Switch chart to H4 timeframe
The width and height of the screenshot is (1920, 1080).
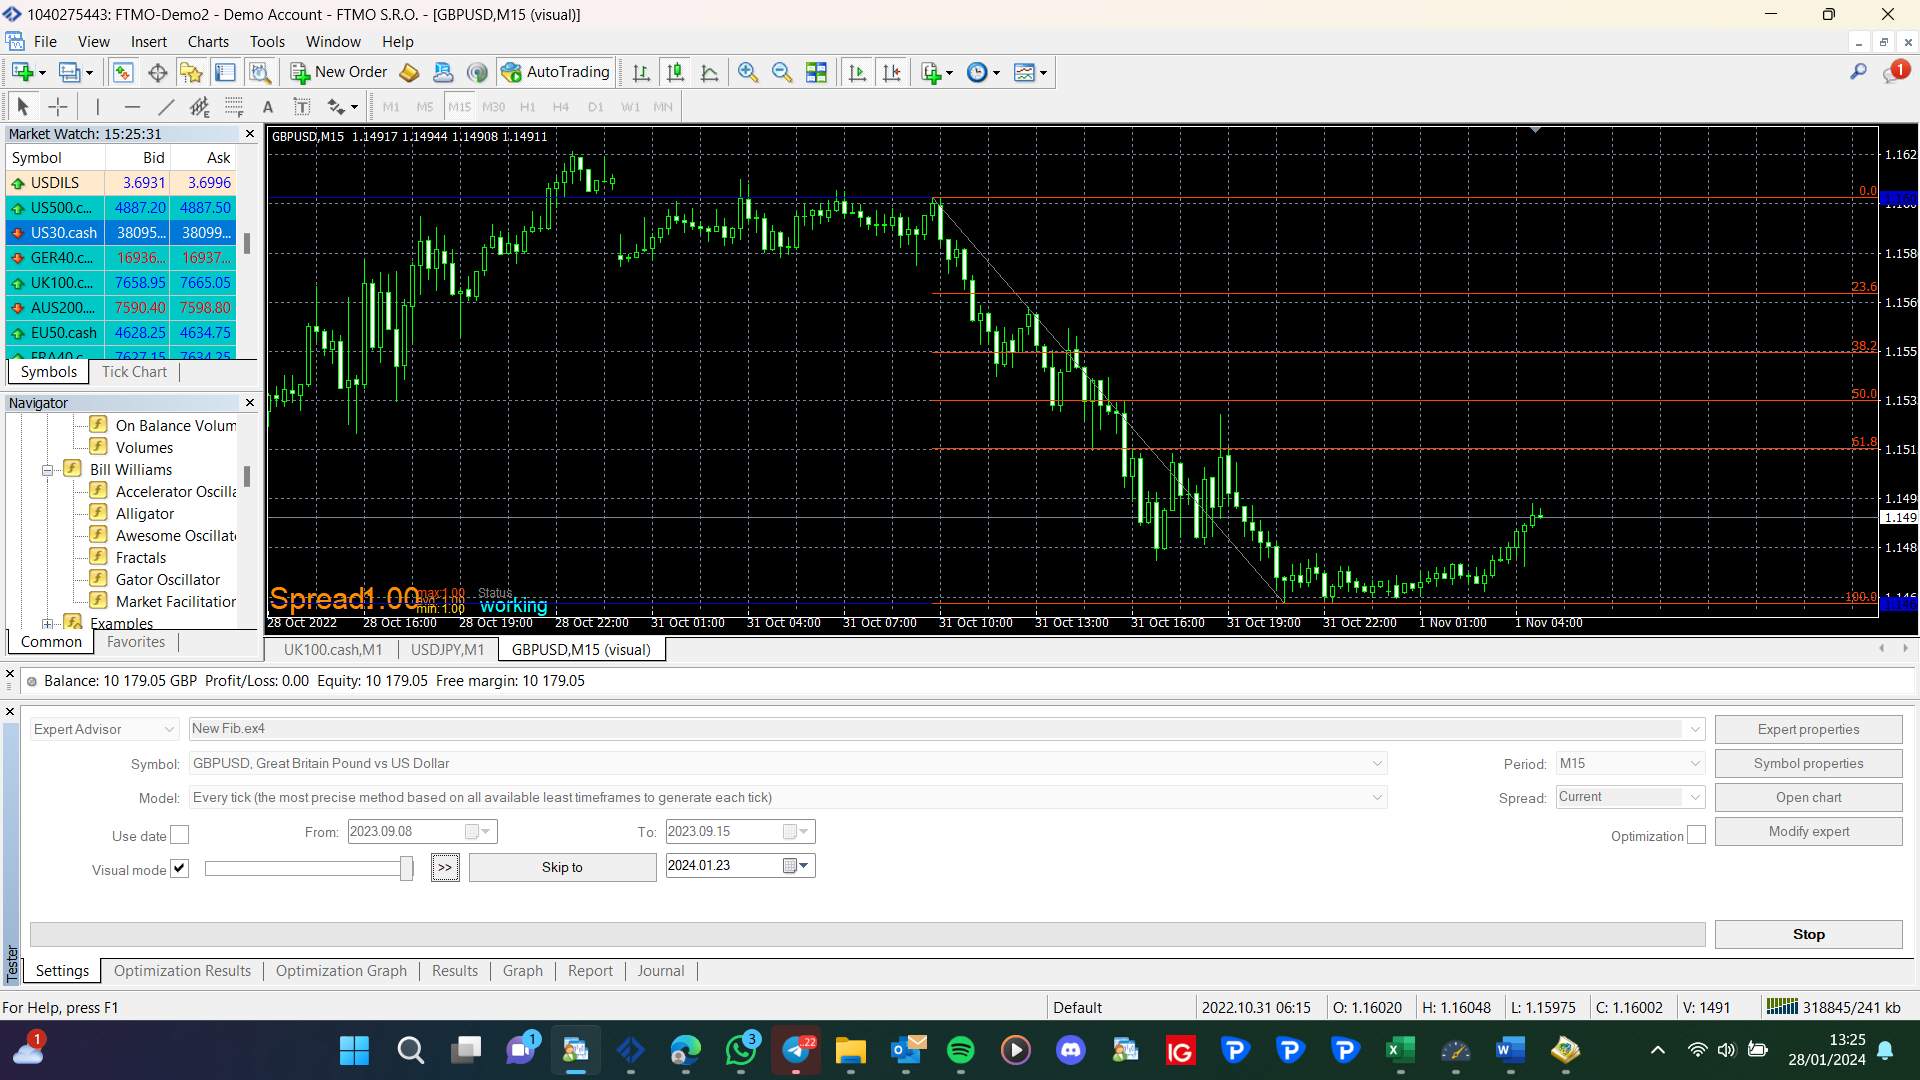561,107
